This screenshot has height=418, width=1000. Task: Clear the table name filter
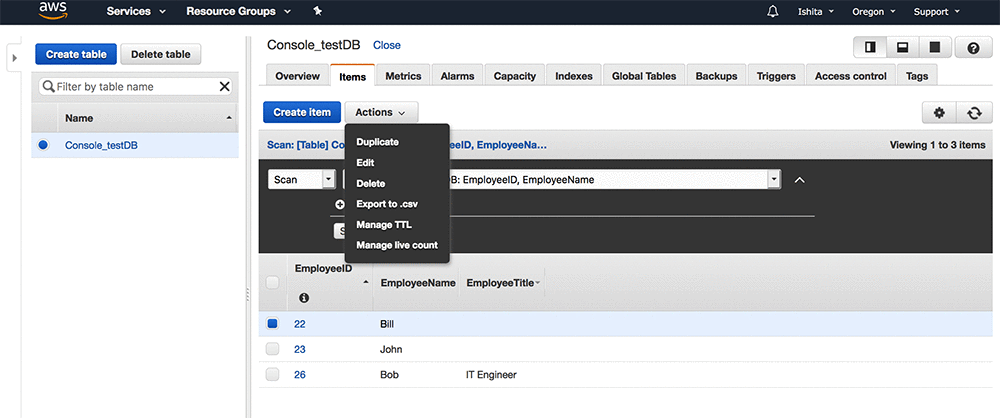(224, 86)
